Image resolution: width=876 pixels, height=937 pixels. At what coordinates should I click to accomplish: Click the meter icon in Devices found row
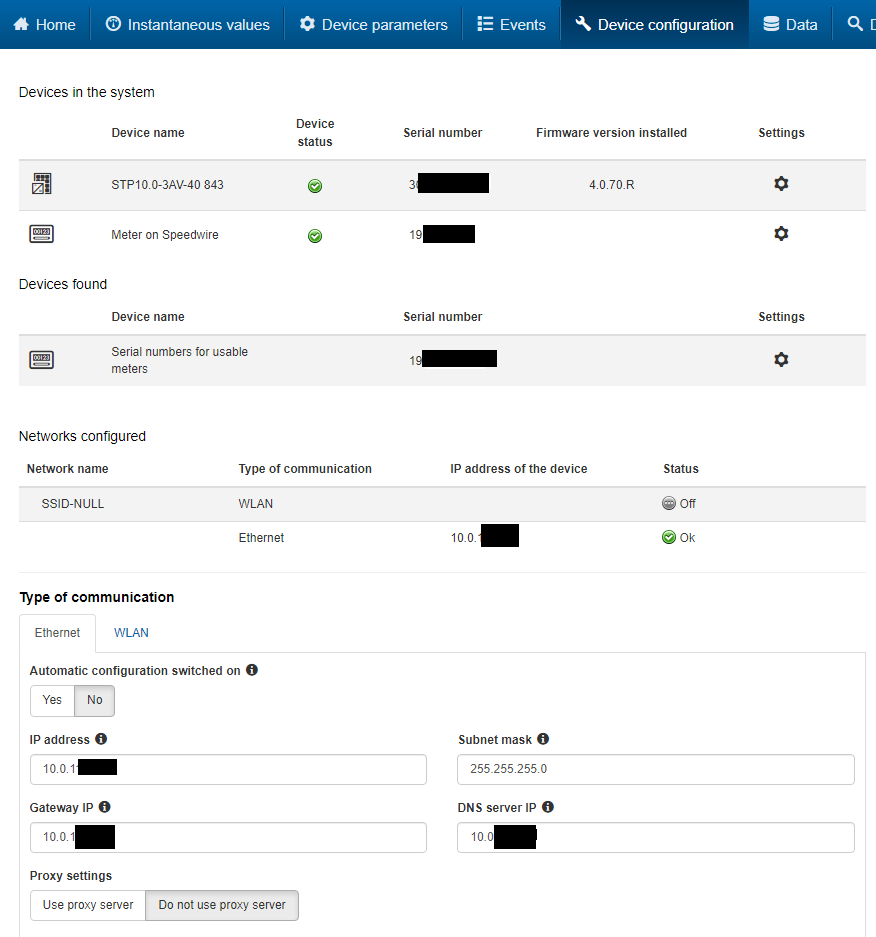pos(41,359)
